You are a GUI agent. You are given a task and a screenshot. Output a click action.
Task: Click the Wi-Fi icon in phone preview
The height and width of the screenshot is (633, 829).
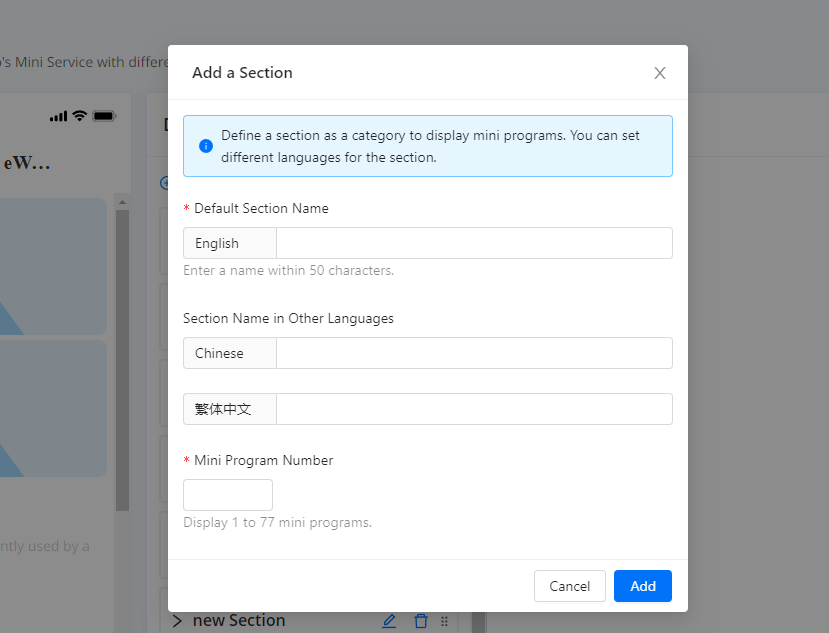(80, 116)
